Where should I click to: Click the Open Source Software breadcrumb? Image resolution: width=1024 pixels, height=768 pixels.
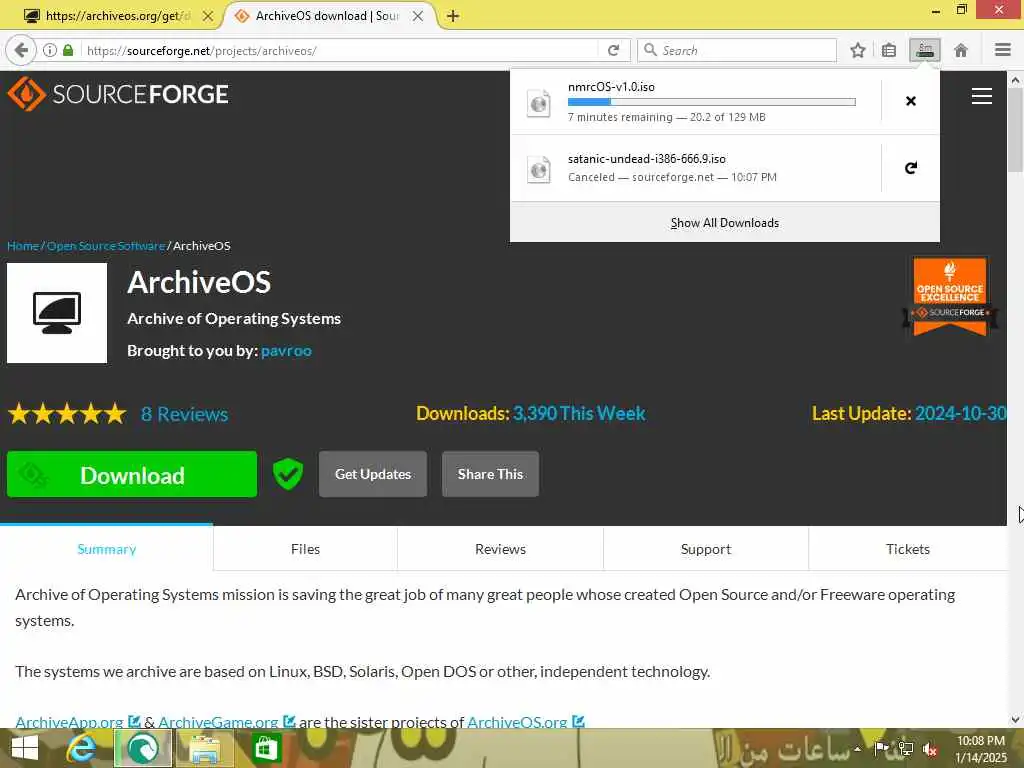coord(106,246)
